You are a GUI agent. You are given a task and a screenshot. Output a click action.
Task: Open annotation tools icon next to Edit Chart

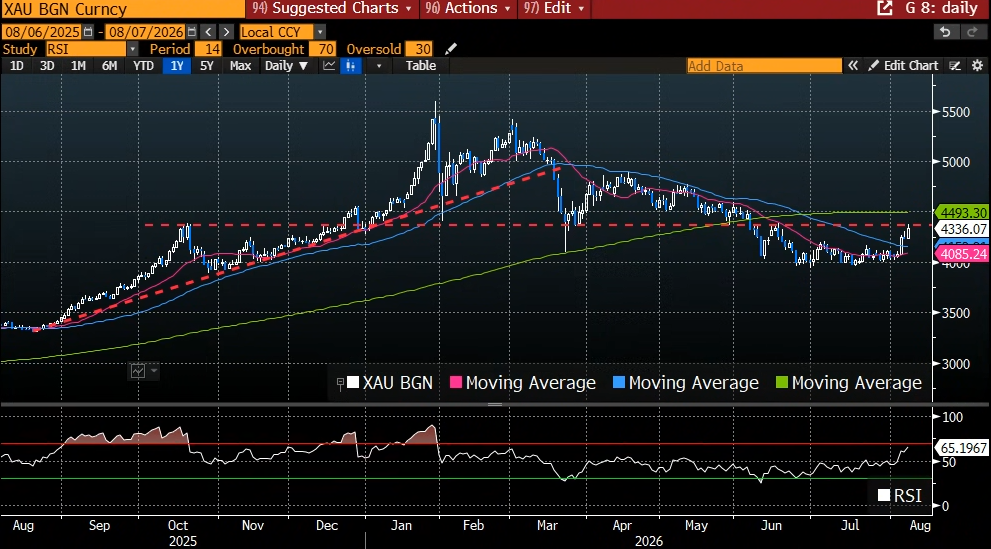tap(955, 66)
